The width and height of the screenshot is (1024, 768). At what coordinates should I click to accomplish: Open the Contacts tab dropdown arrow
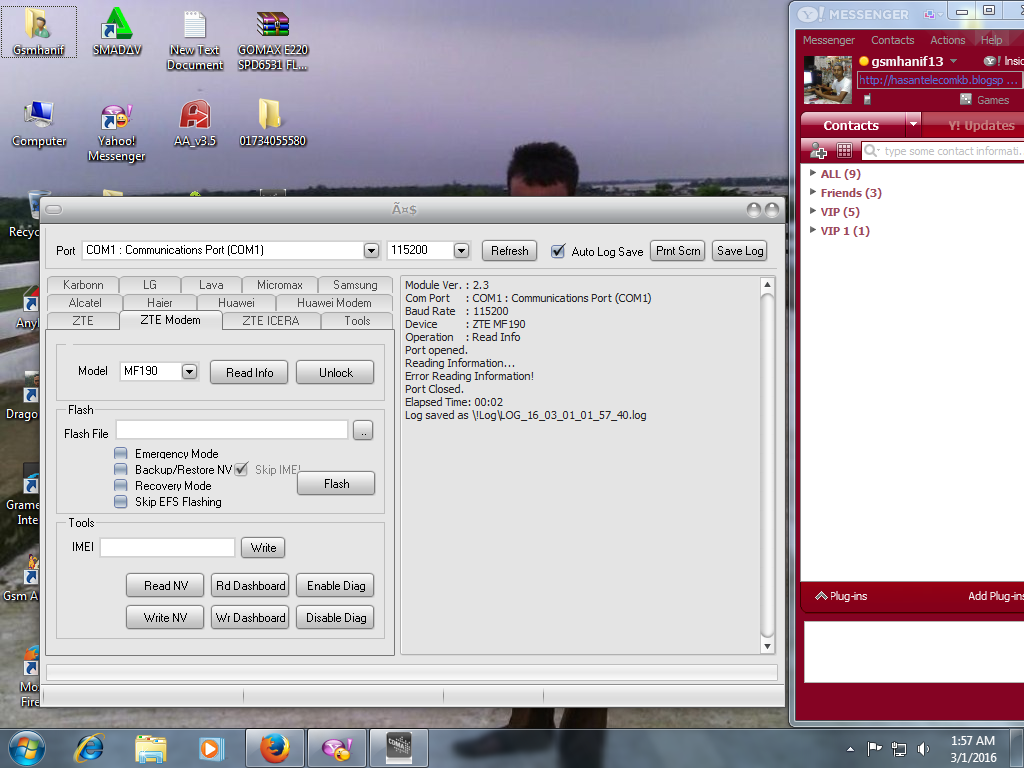pyautogui.click(x=914, y=123)
